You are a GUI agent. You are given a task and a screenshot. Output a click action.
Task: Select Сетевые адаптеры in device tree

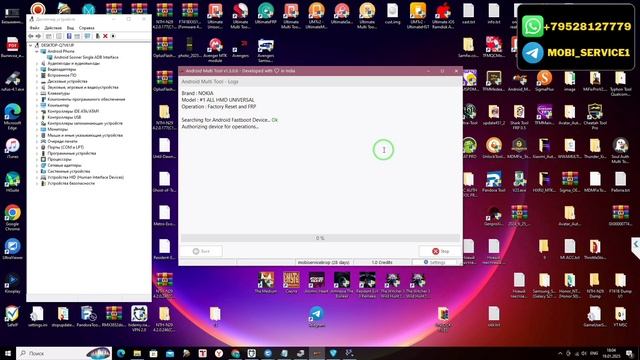pos(64,165)
